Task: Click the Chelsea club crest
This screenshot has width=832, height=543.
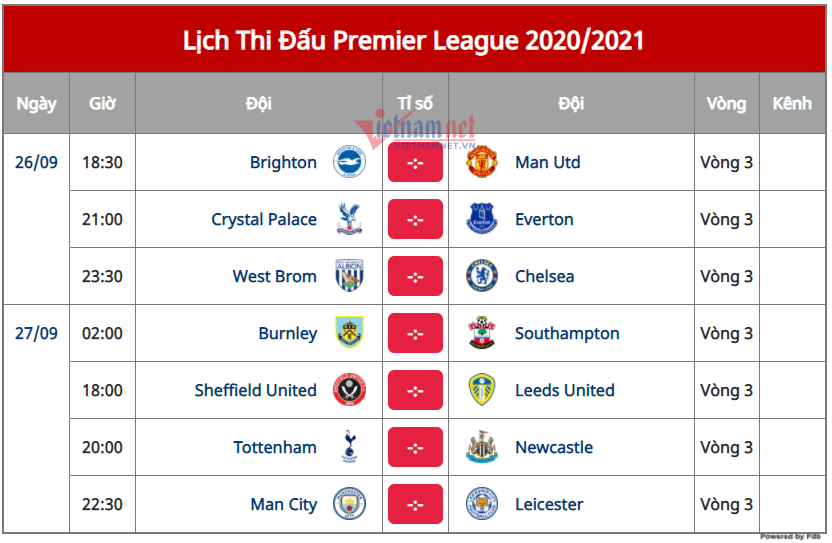Action: [x=482, y=277]
